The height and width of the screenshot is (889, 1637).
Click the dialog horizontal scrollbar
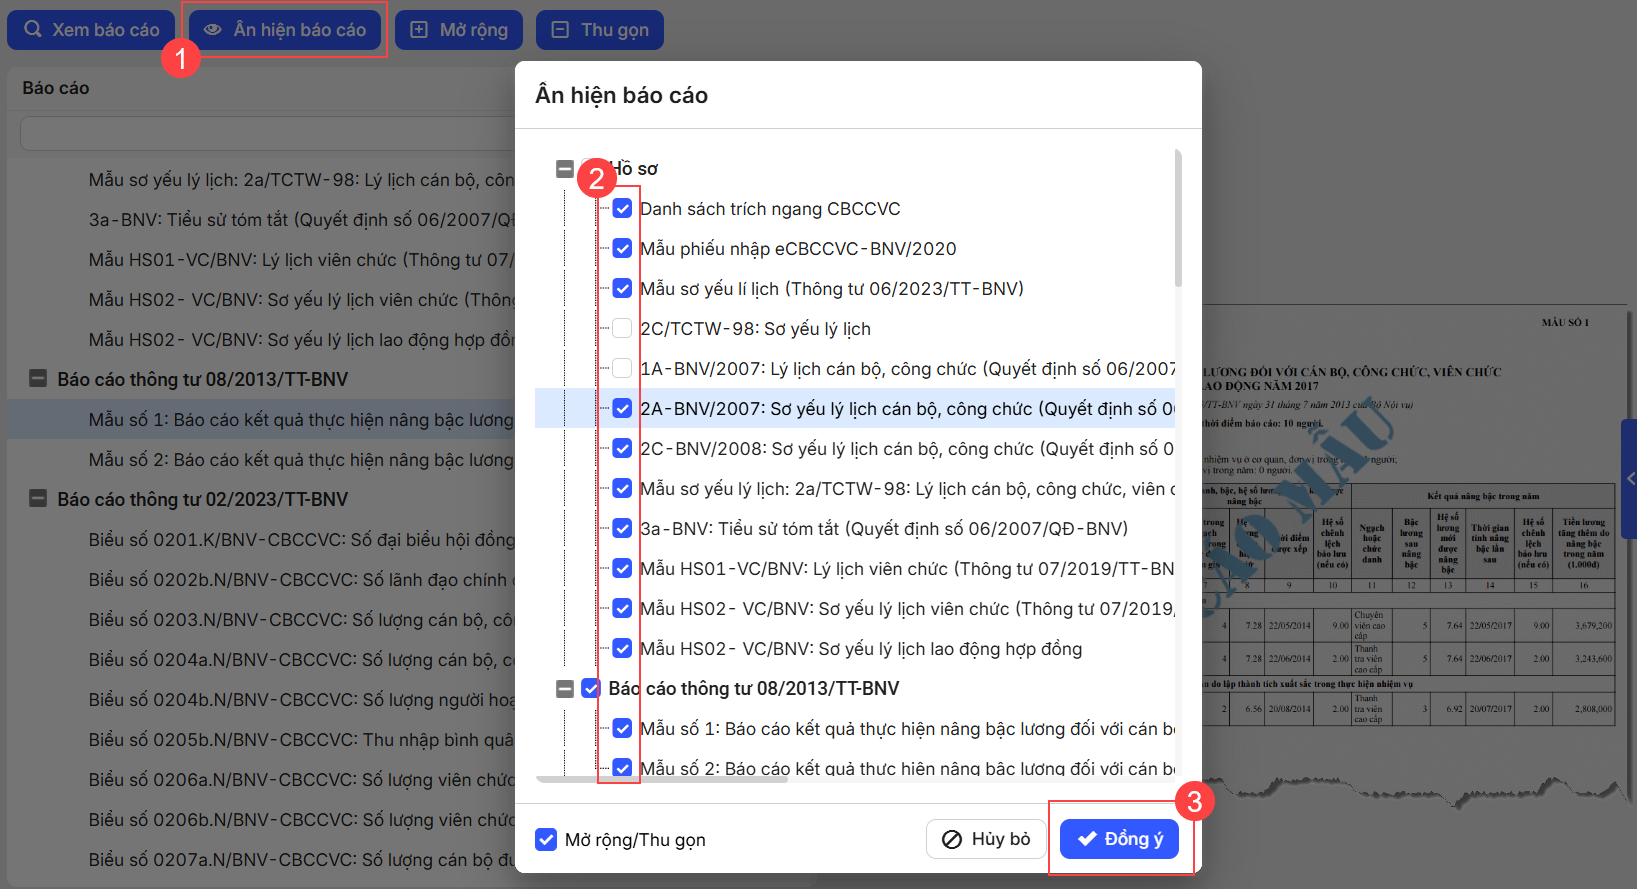662,779
